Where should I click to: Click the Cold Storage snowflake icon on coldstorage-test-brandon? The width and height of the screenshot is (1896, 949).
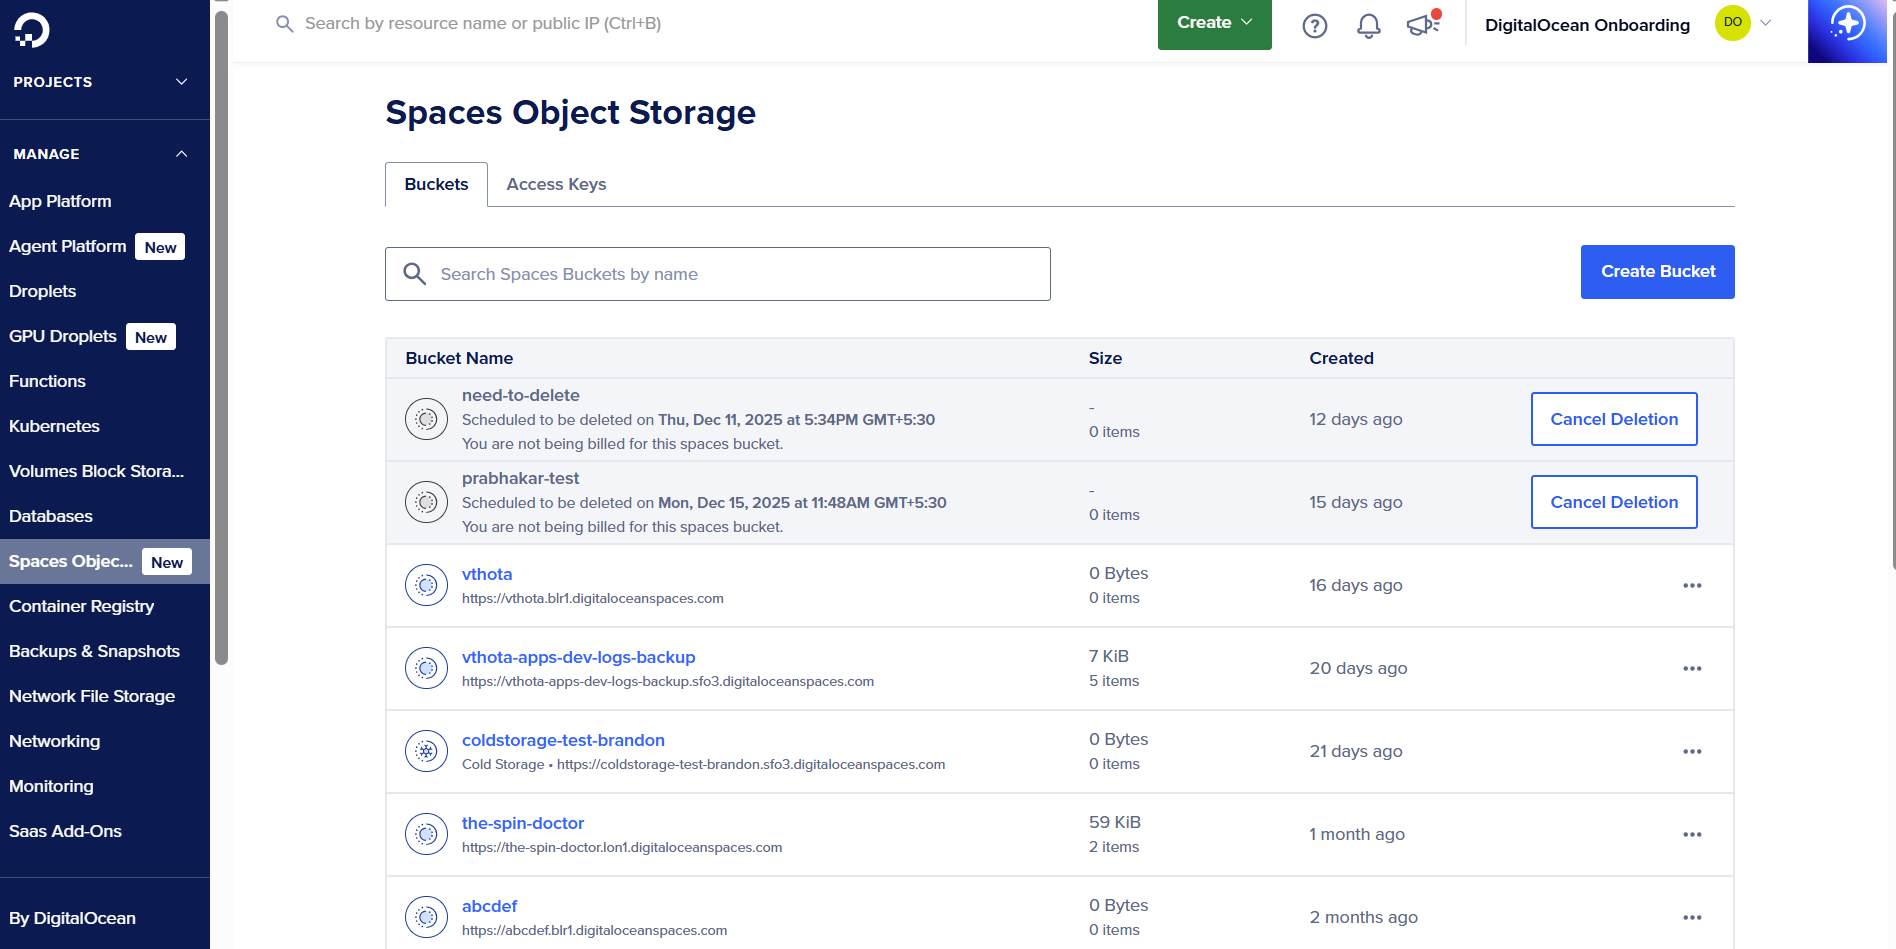[425, 751]
